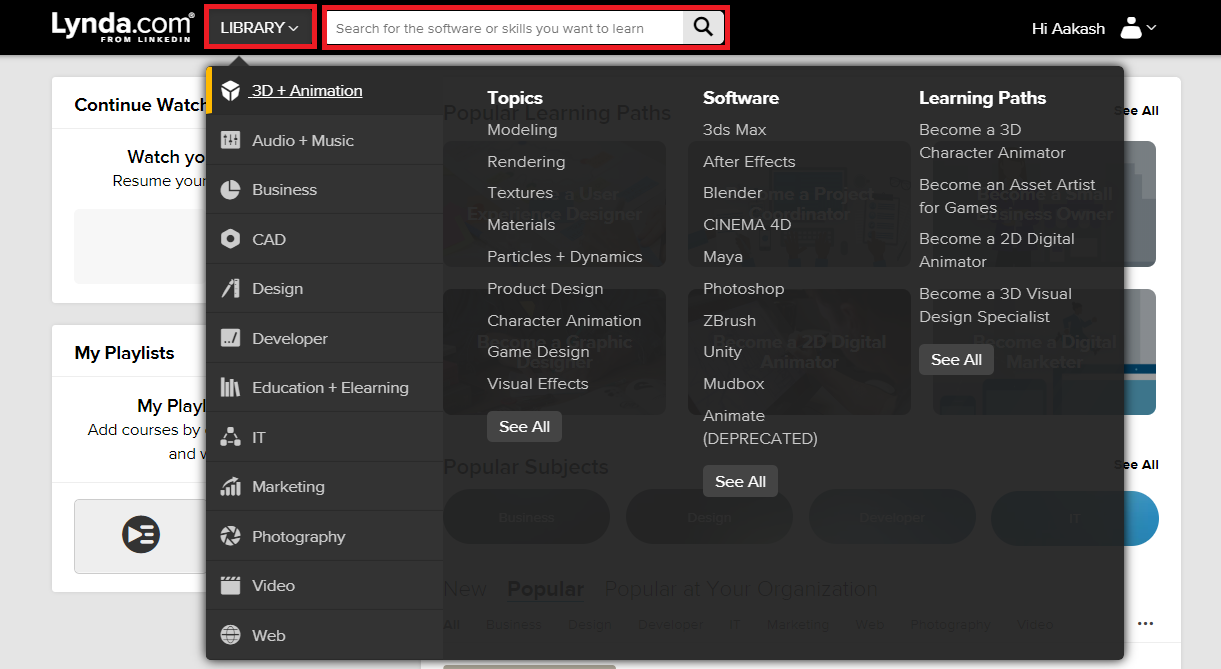The height and width of the screenshot is (669, 1221).
Task: Click the Business pie chart icon
Action: (x=231, y=190)
